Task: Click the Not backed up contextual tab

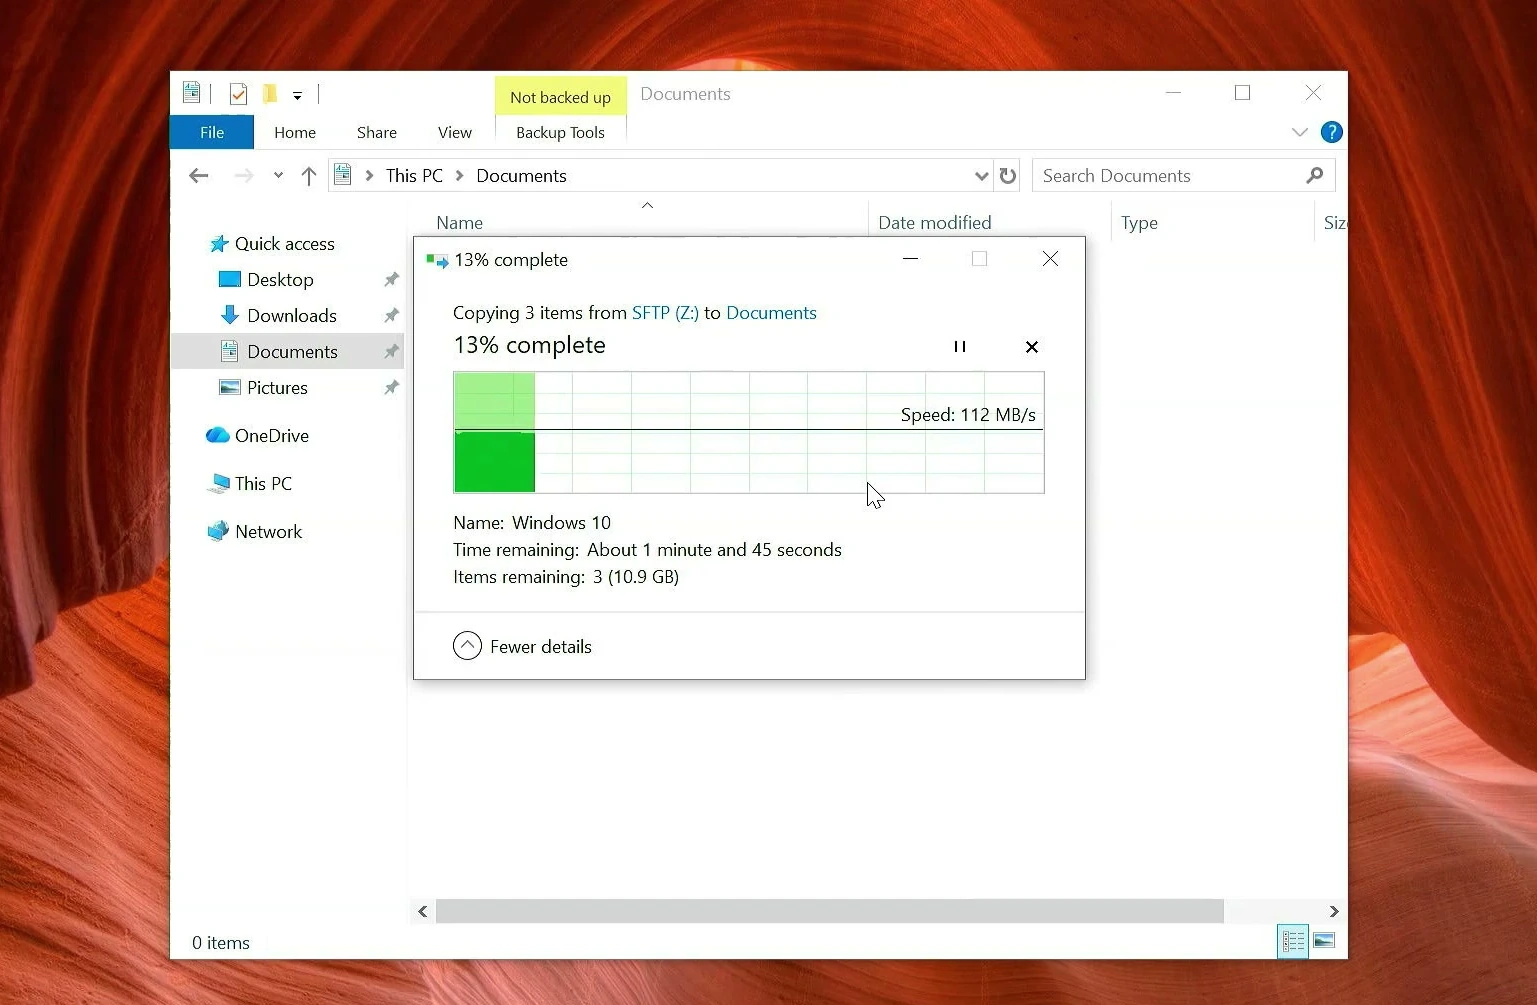Action: pos(560,97)
